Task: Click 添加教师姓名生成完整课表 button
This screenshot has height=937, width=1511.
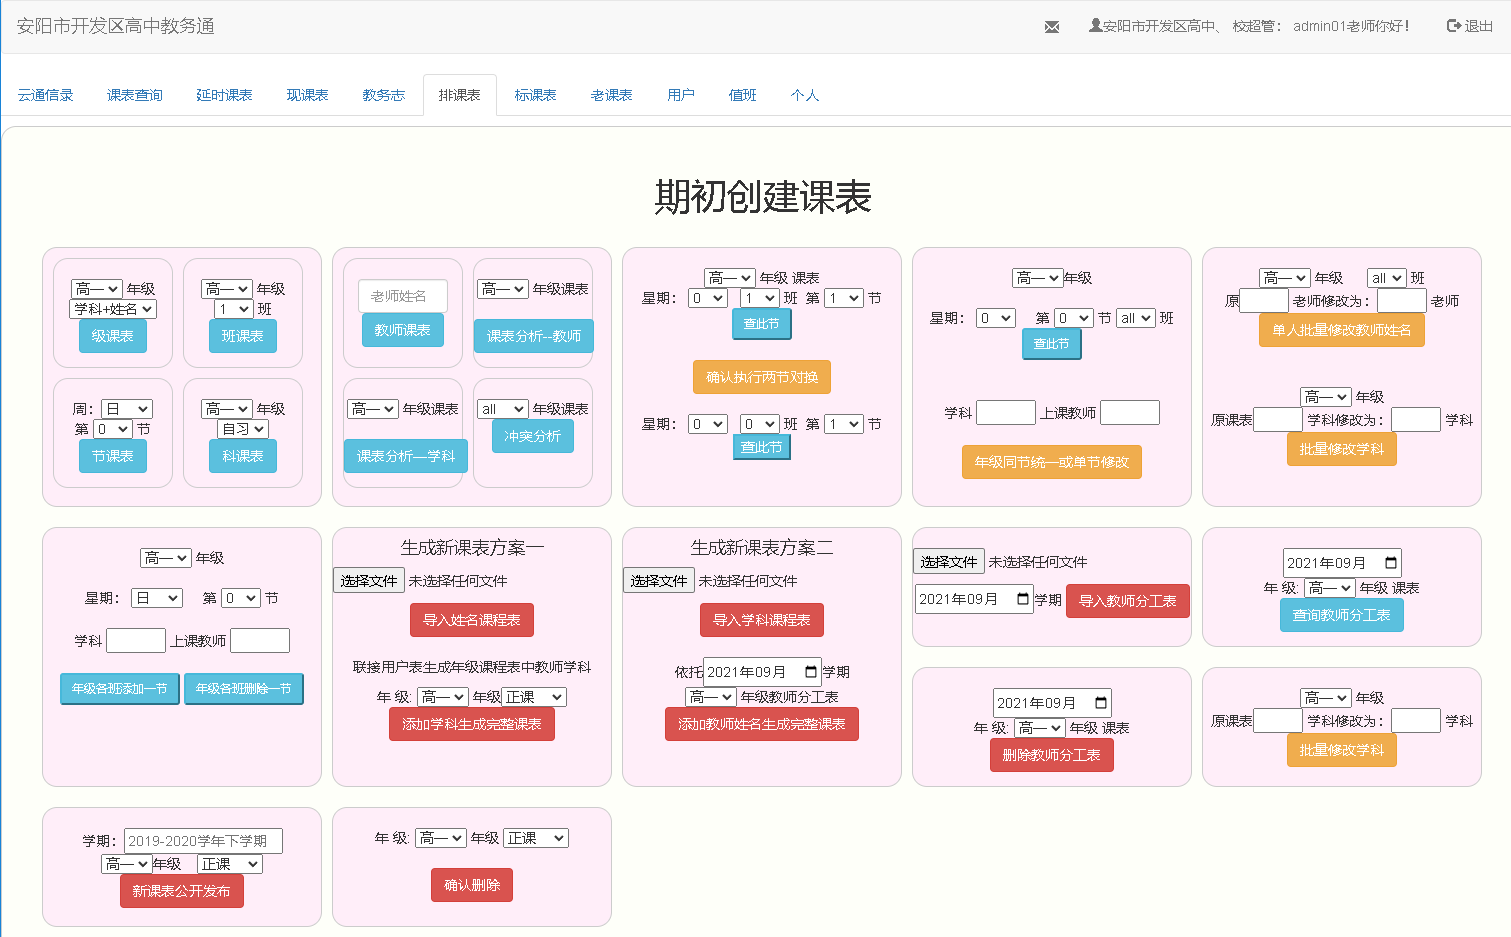Action: [x=762, y=724]
